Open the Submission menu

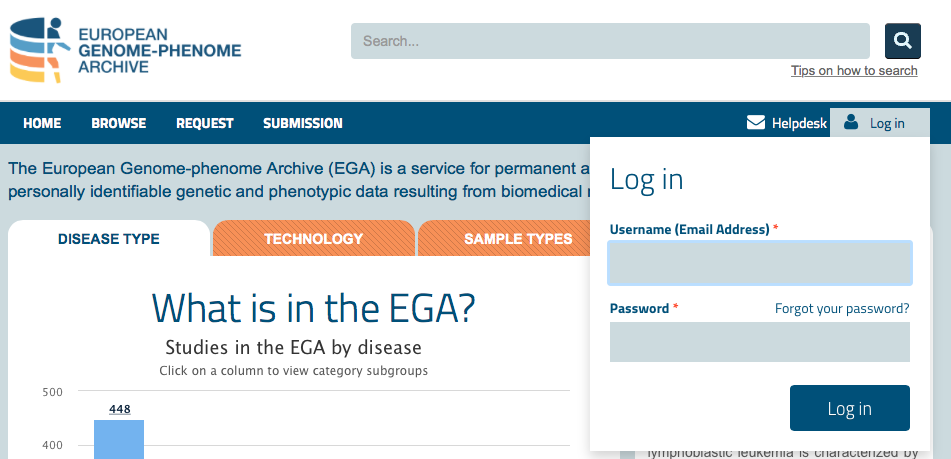(x=303, y=124)
